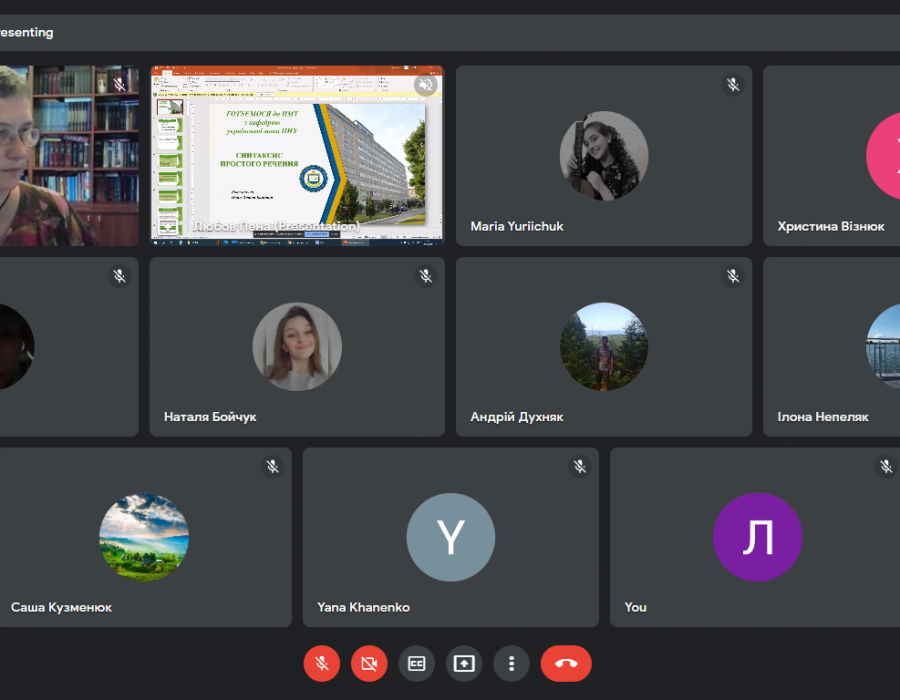Viewport: 900px width, 700px height.
Task: Click muted mic icon on Наталя Бойчук tile
Action: [426, 276]
